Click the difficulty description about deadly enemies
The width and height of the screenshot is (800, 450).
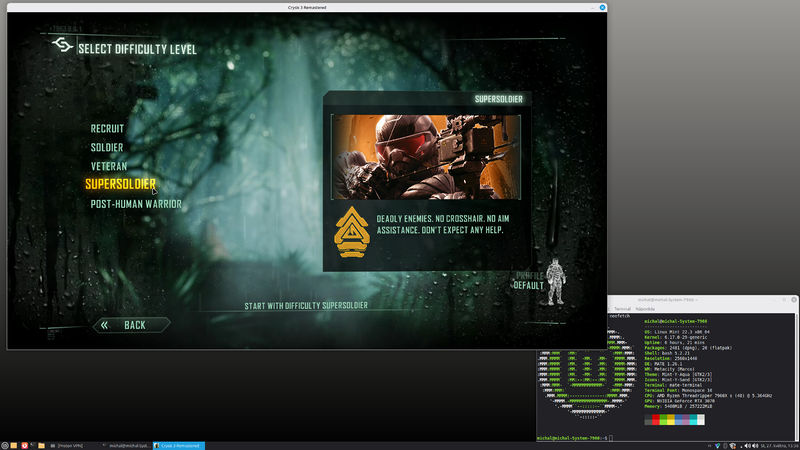tap(442, 224)
